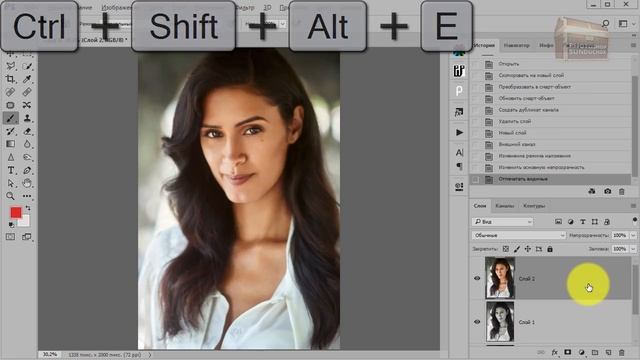The width and height of the screenshot is (640, 360).
Task: Open the layer fill slider arrow
Action: tap(633, 249)
